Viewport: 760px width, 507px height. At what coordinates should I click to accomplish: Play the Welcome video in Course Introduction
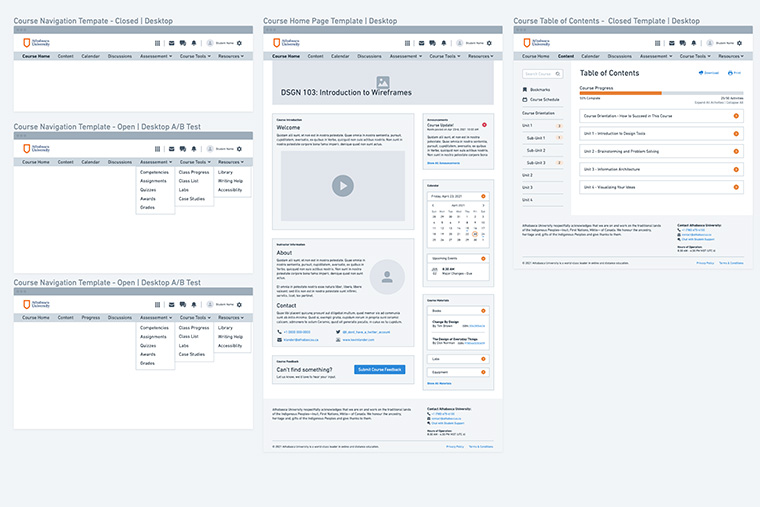point(343,185)
